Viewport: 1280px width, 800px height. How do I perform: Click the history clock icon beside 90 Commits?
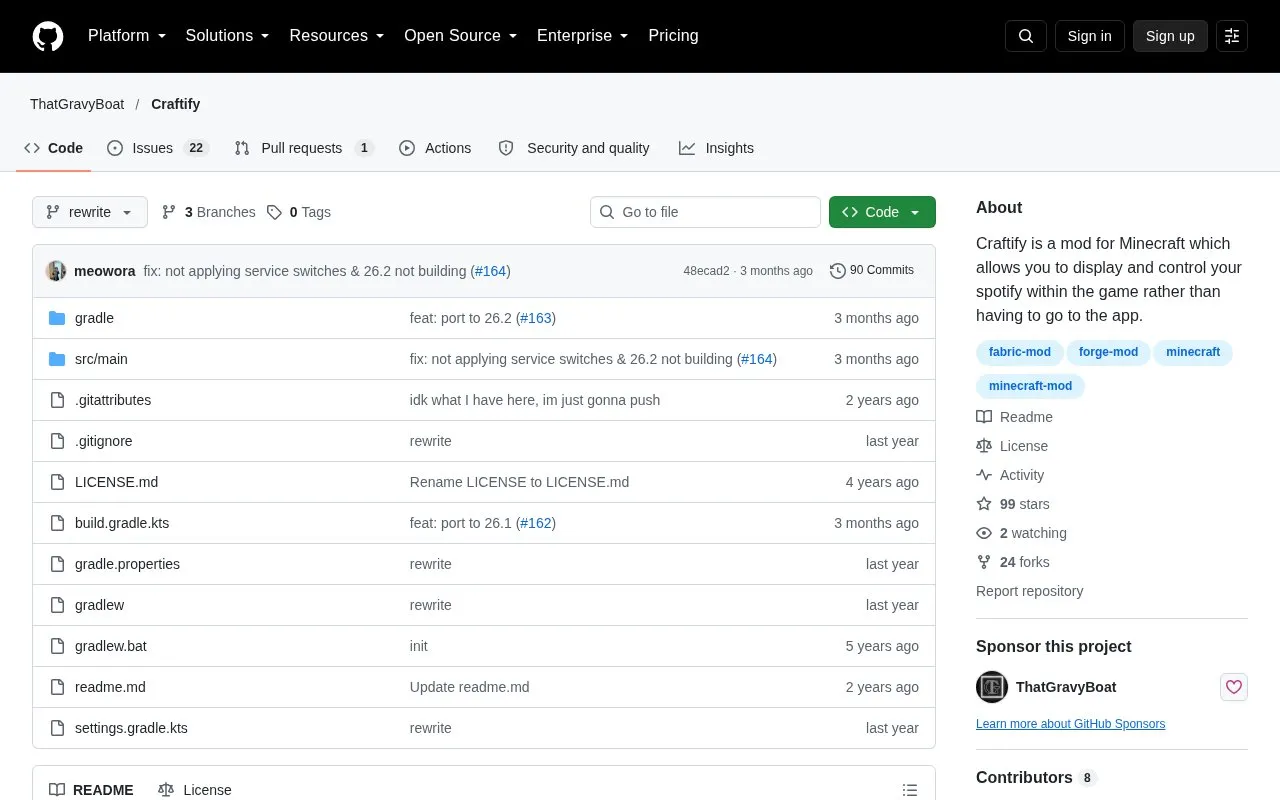(x=838, y=271)
